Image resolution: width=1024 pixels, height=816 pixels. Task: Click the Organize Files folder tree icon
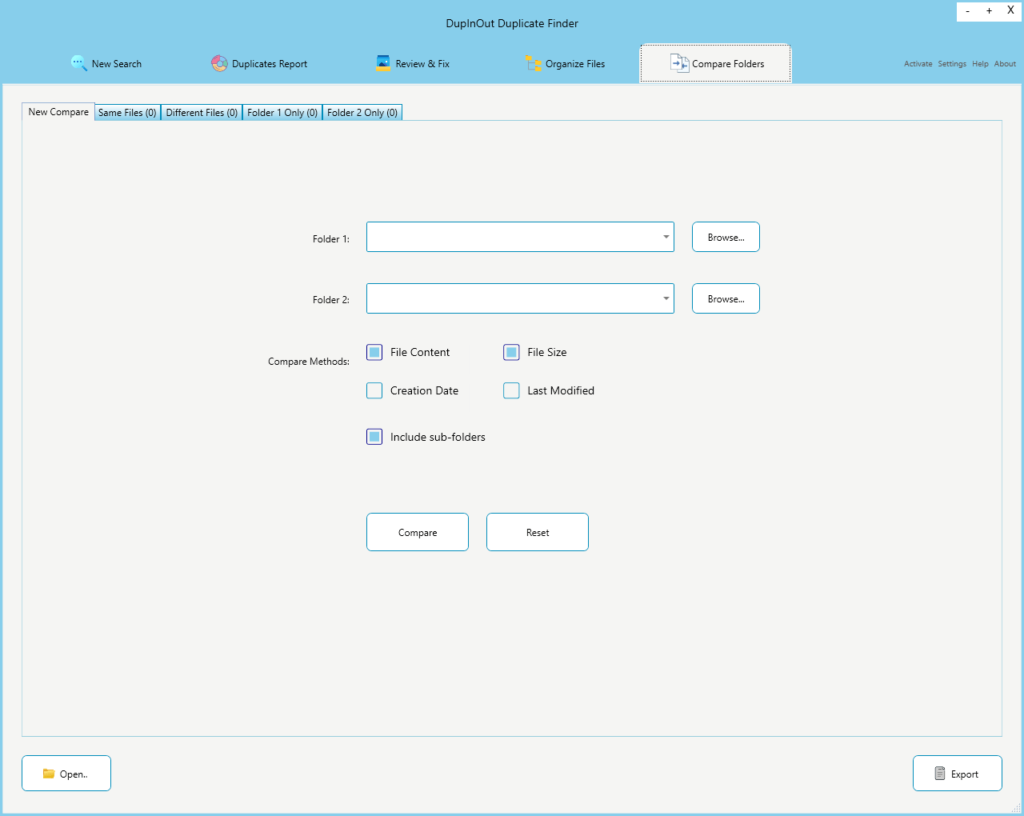533,63
